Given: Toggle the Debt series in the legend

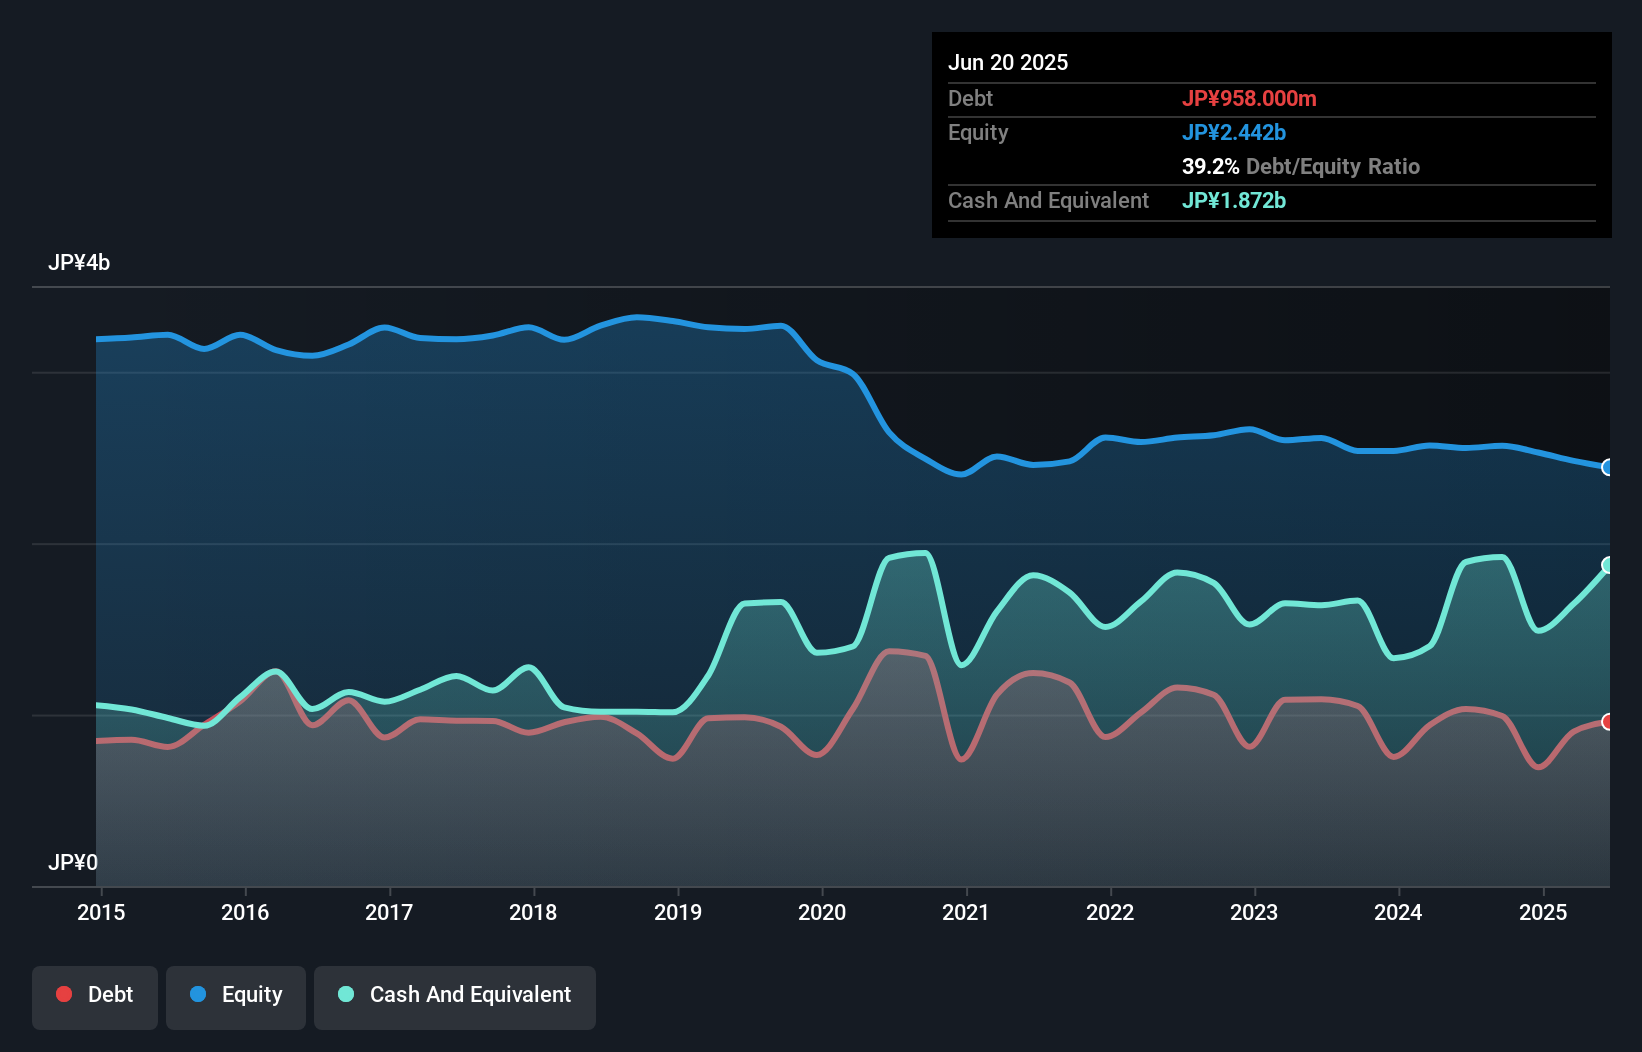Looking at the screenshot, I should coord(95,995).
